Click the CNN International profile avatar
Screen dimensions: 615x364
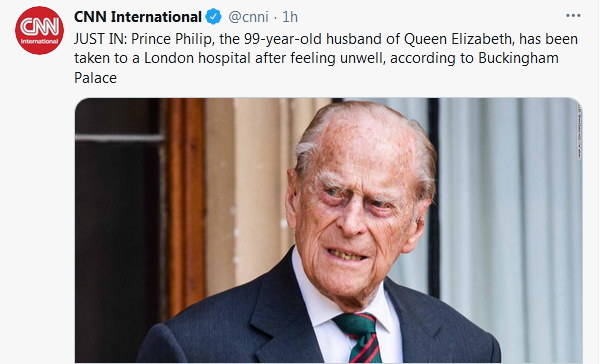pos(39,30)
